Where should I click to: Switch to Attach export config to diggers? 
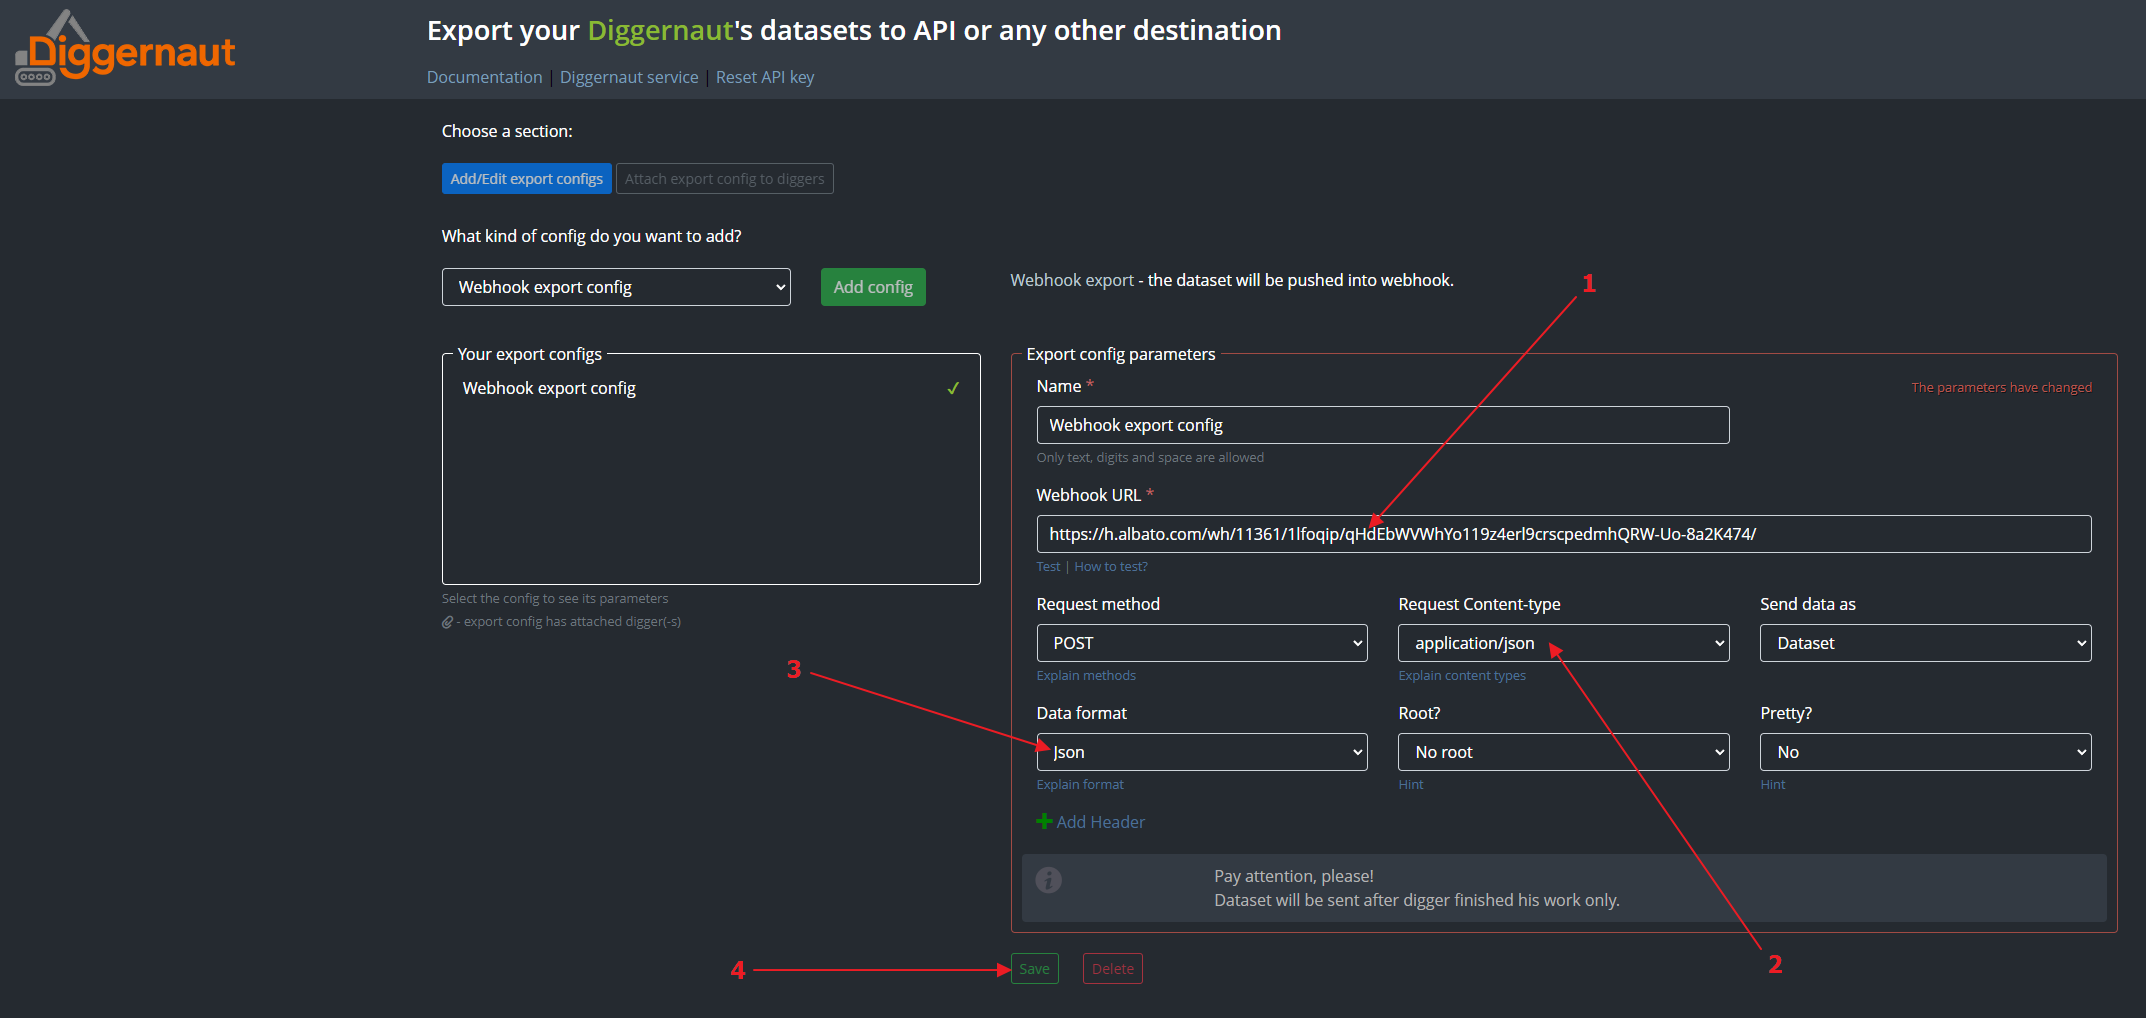coord(725,179)
